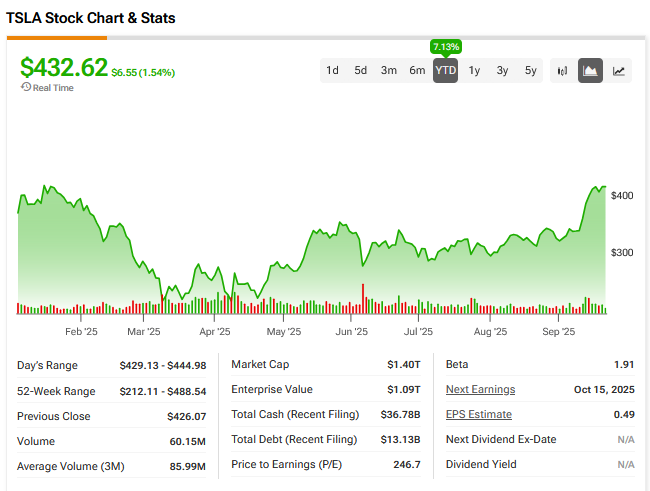Select the line chart view icon
The width and height of the screenshot is (650, 491).
point(618,71)
